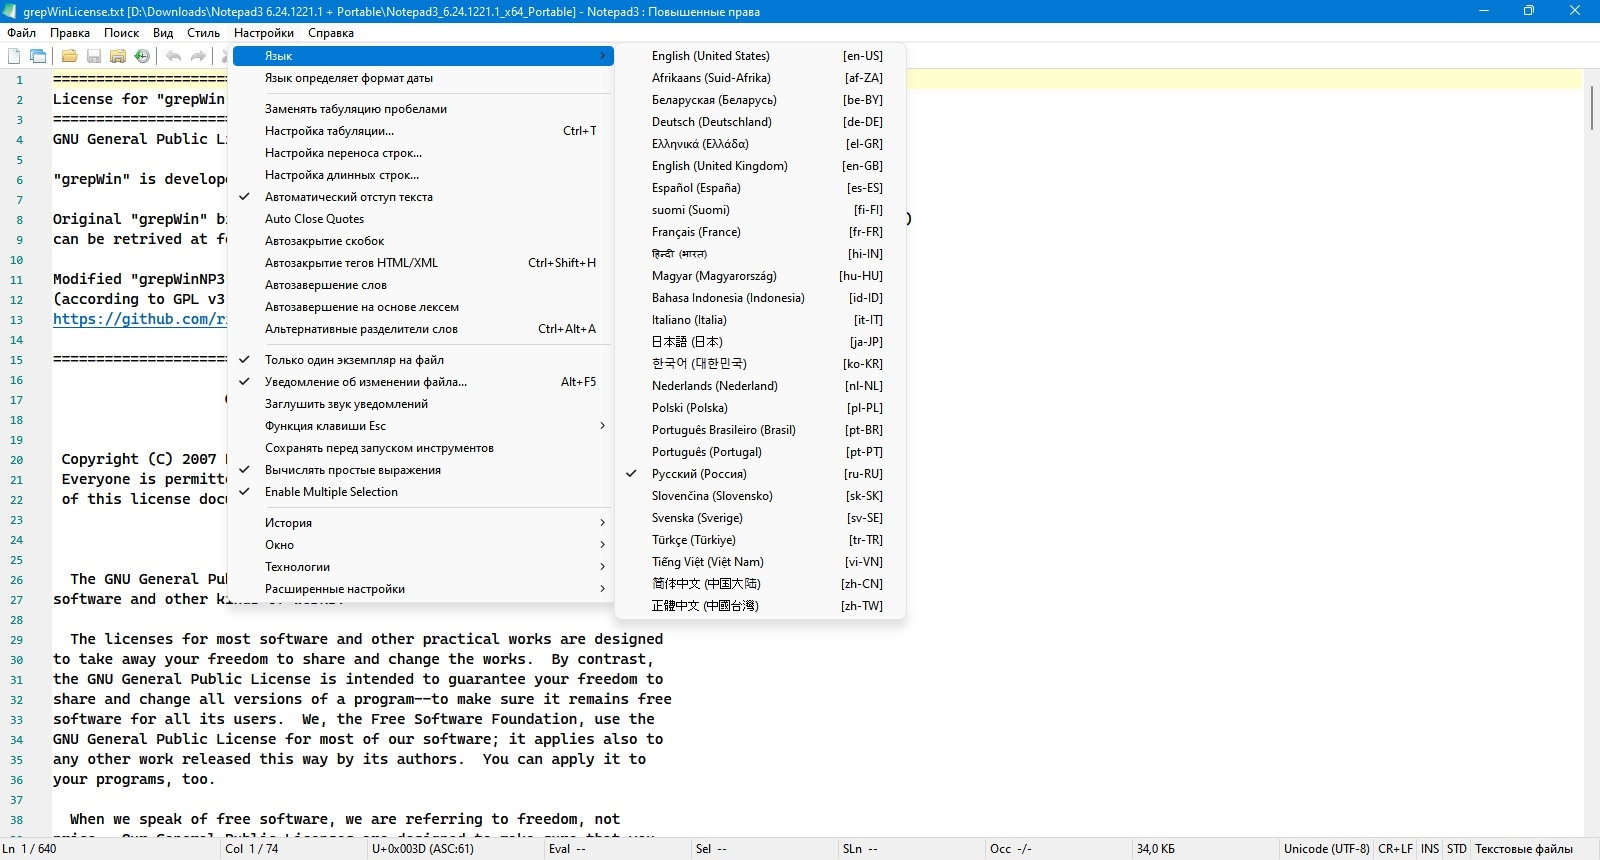The image size is (1600, 860).
Task: Expand the 'Технологии' submenu
Action: (421, 567)
